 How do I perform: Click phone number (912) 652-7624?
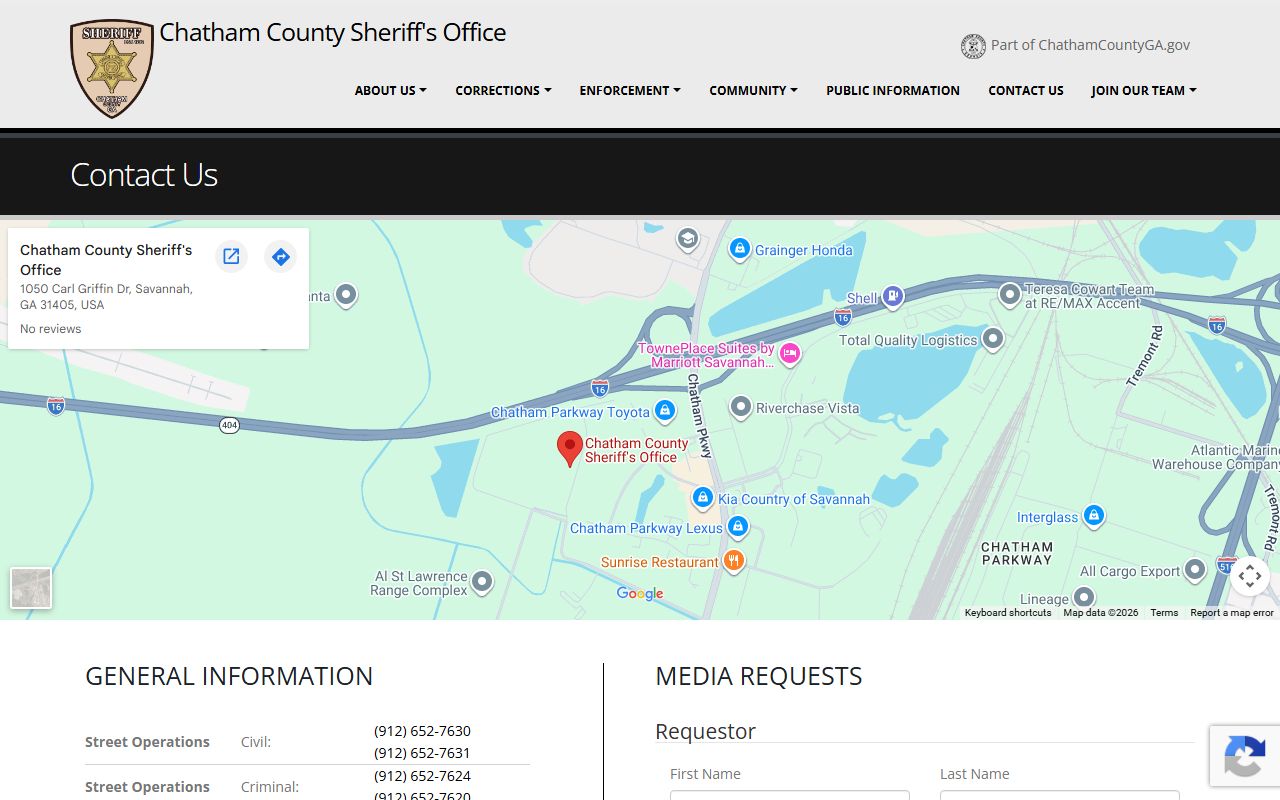422,776
